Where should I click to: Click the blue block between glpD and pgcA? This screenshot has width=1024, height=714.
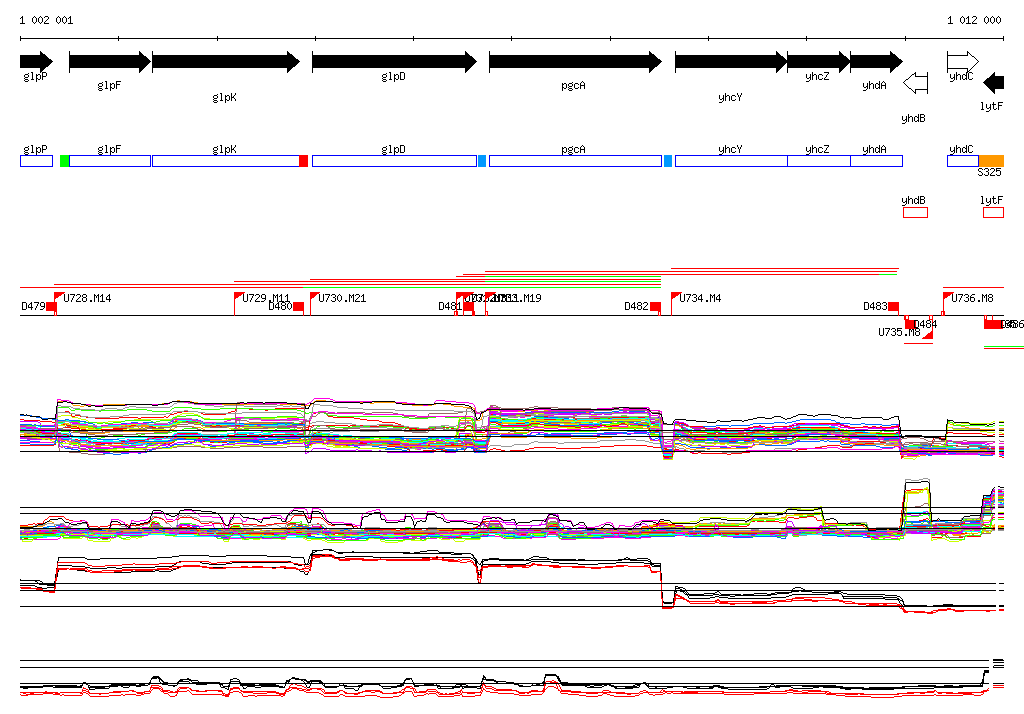coord(482,161)
